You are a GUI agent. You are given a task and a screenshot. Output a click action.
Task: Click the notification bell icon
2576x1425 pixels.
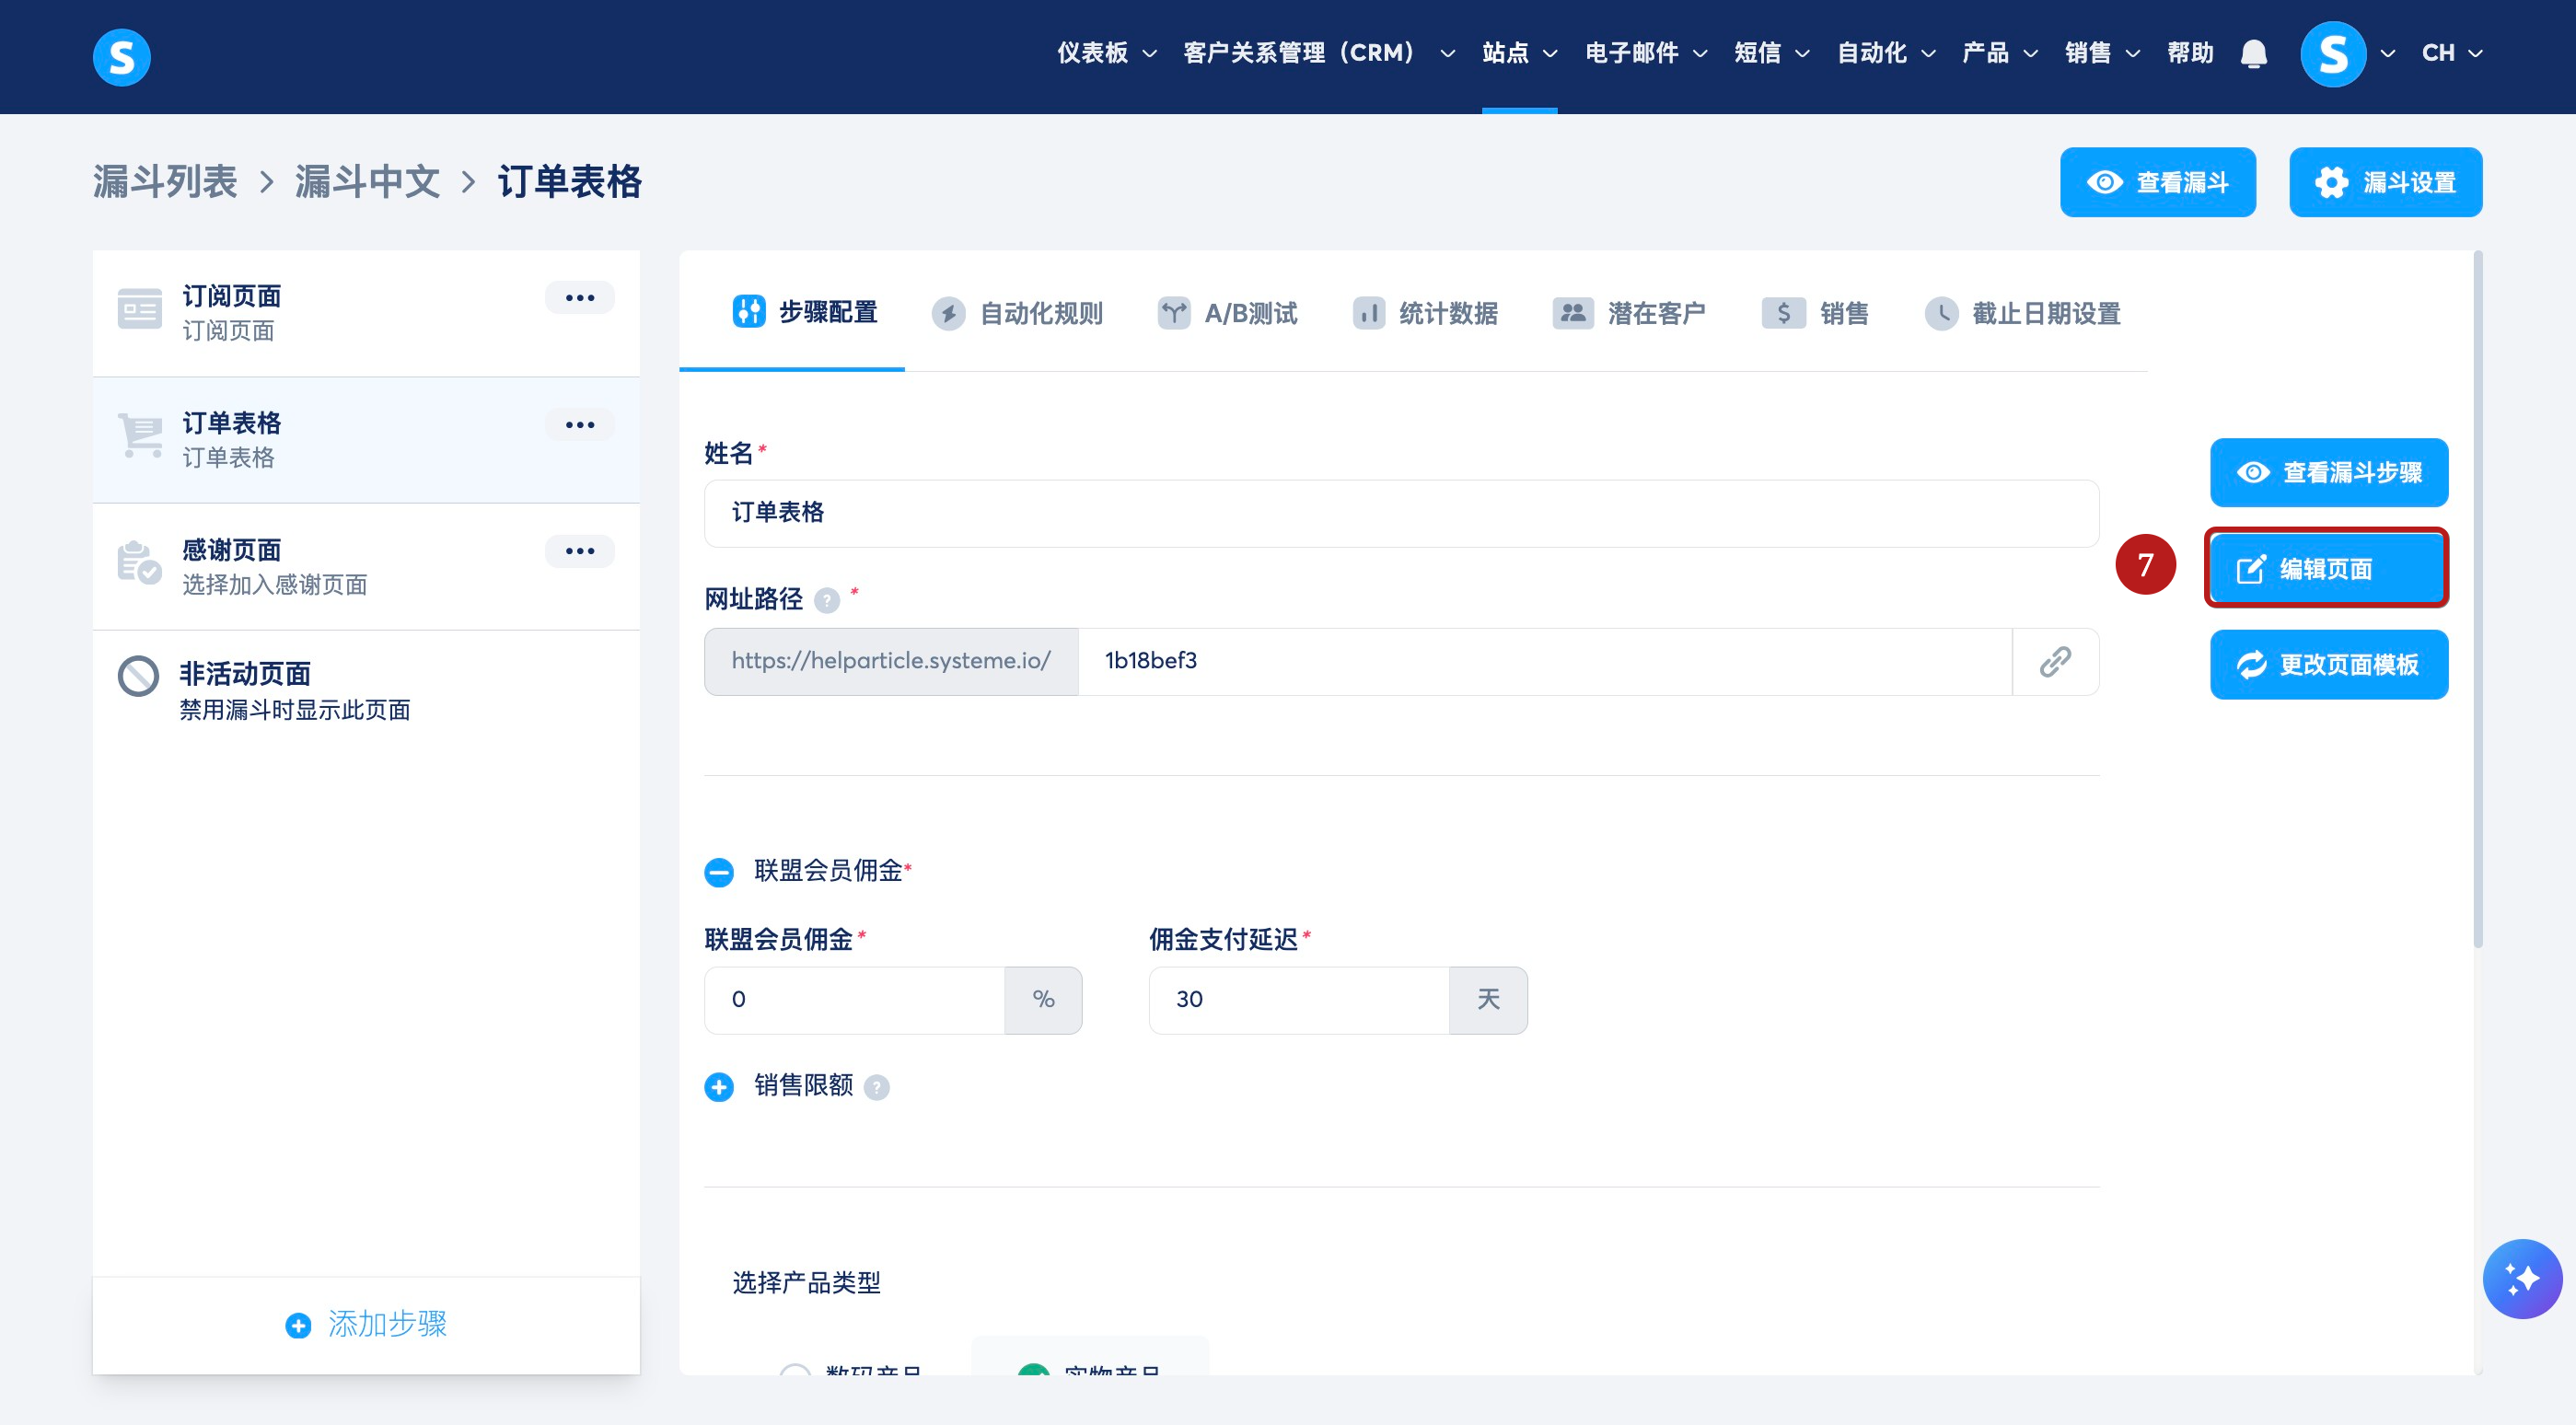(x=2253, y=53)
